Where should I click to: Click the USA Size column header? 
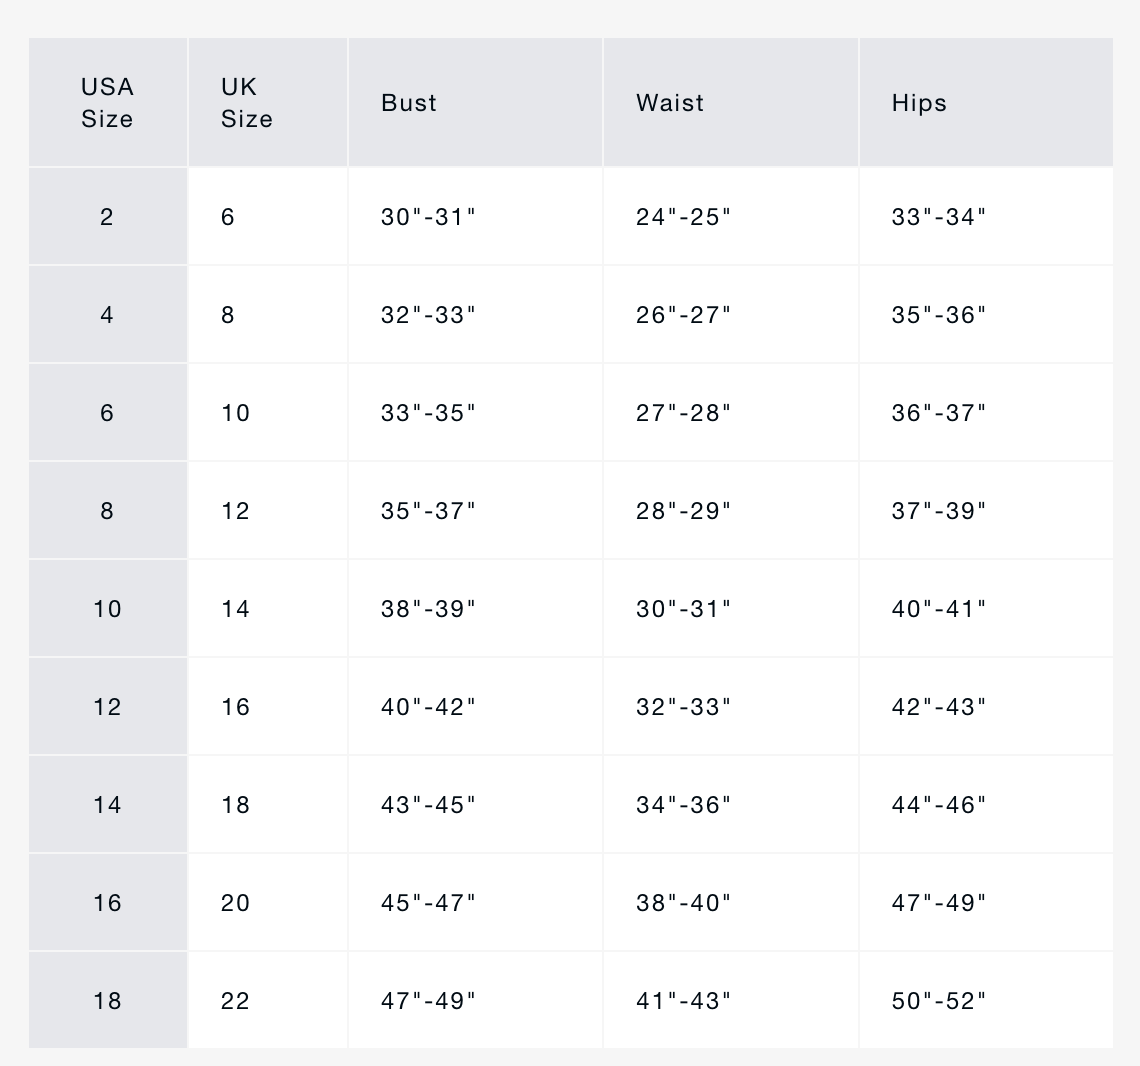click(x=108, y=103)
